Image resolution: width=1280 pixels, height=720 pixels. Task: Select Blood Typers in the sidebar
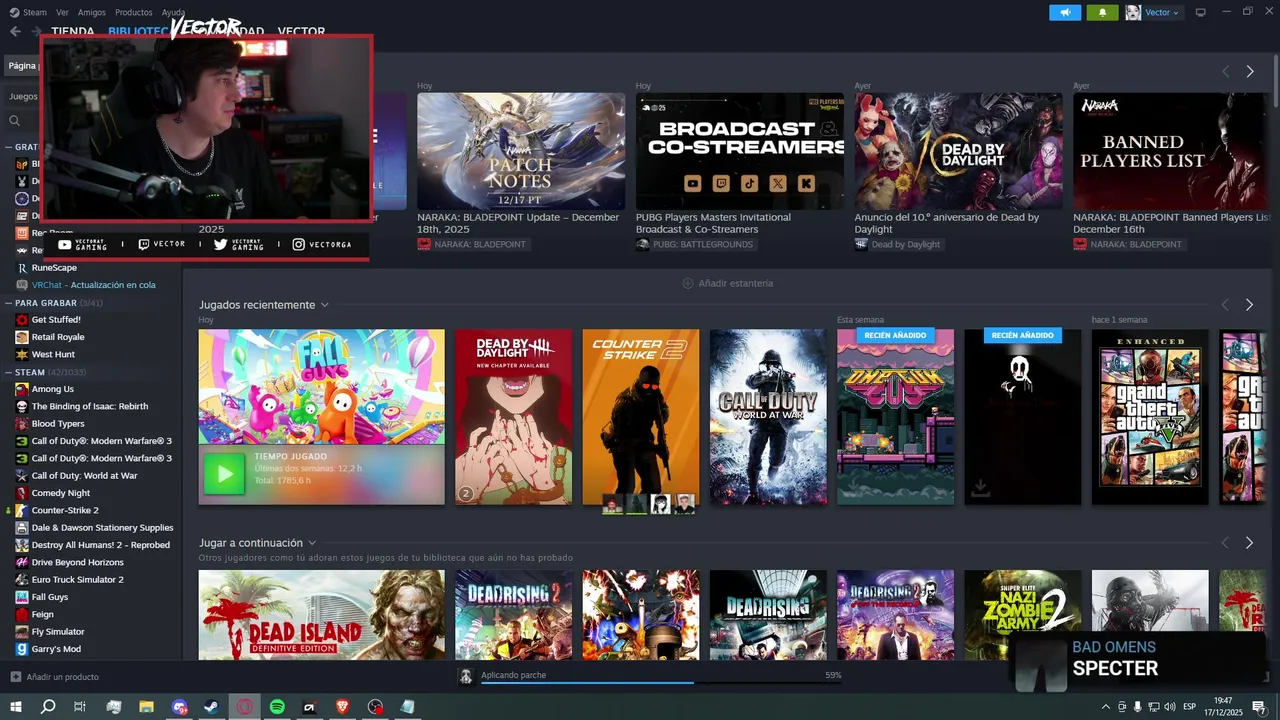click(x=58, y=424)
